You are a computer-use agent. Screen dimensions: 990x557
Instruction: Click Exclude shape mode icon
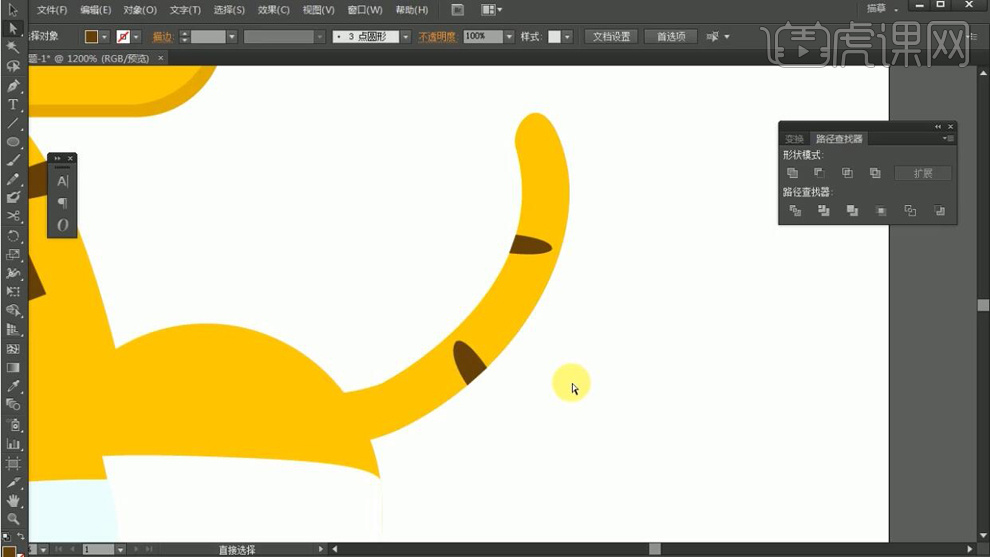click(x=875, y=172)
